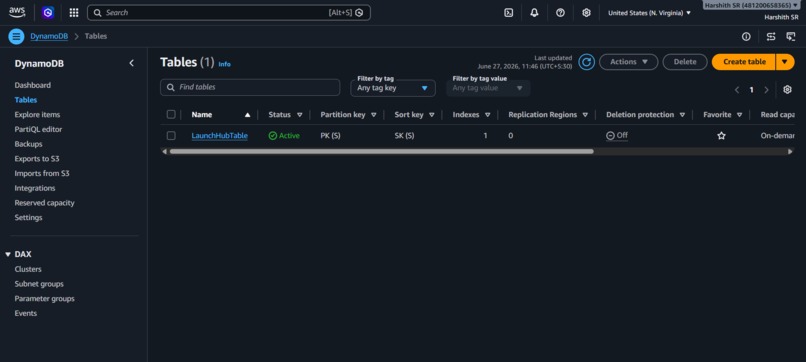Open Integrations in sidebar
Image resolution: width=806 pixels, height=362 pixels.
pyautogui.click(x=35, y=188)
